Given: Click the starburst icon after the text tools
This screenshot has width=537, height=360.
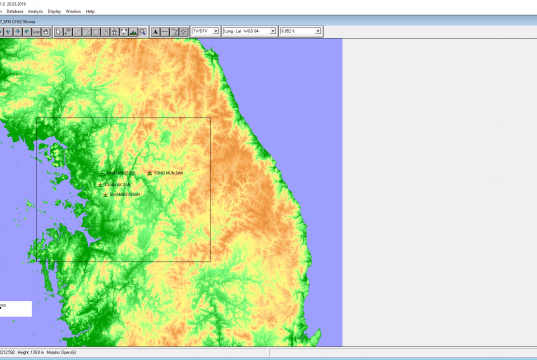Looking at the screenshot, I should tap(184, 32).
